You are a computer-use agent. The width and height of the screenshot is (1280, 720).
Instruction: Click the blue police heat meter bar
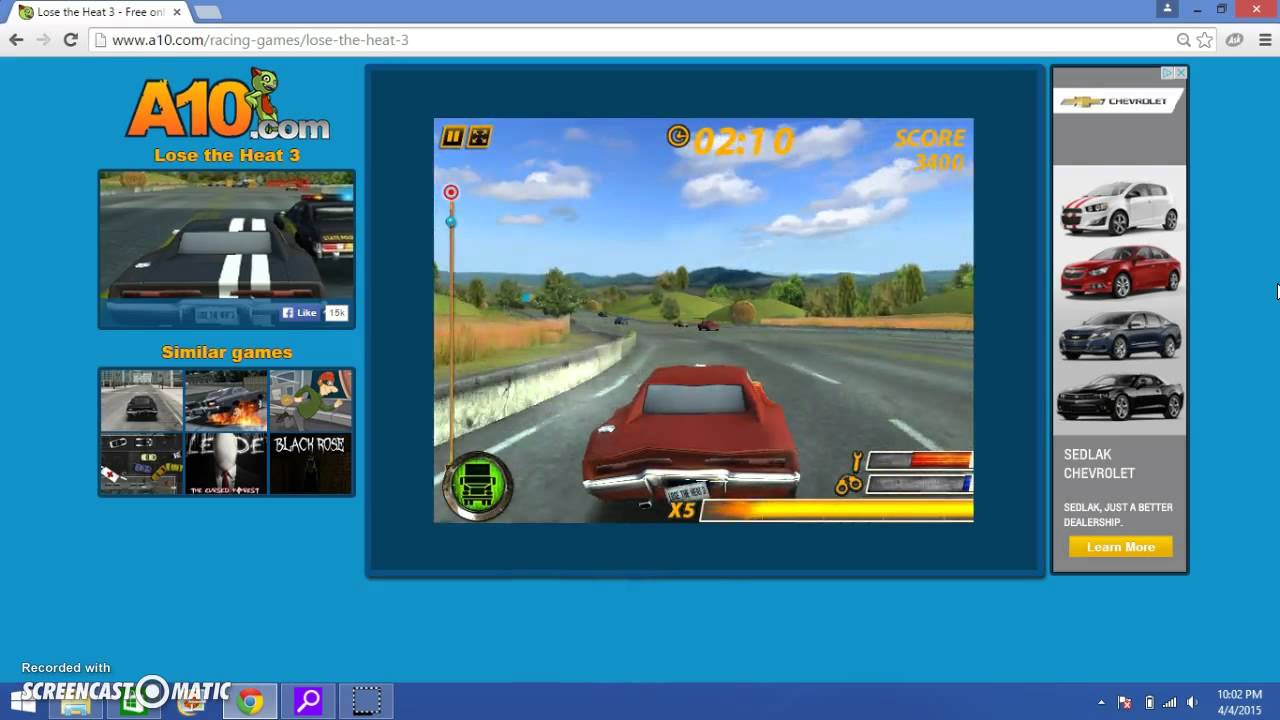(x=920, y=484)
